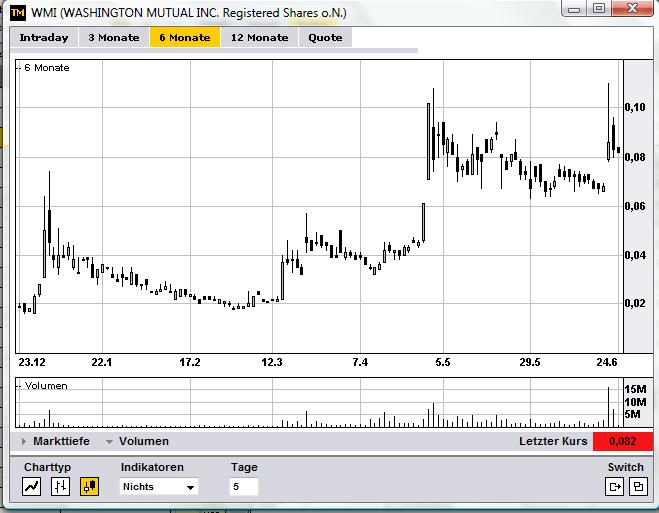The width and height of the screenshot is (659, 513).
Task: Click the first Switch export icon
Action: 614,487
